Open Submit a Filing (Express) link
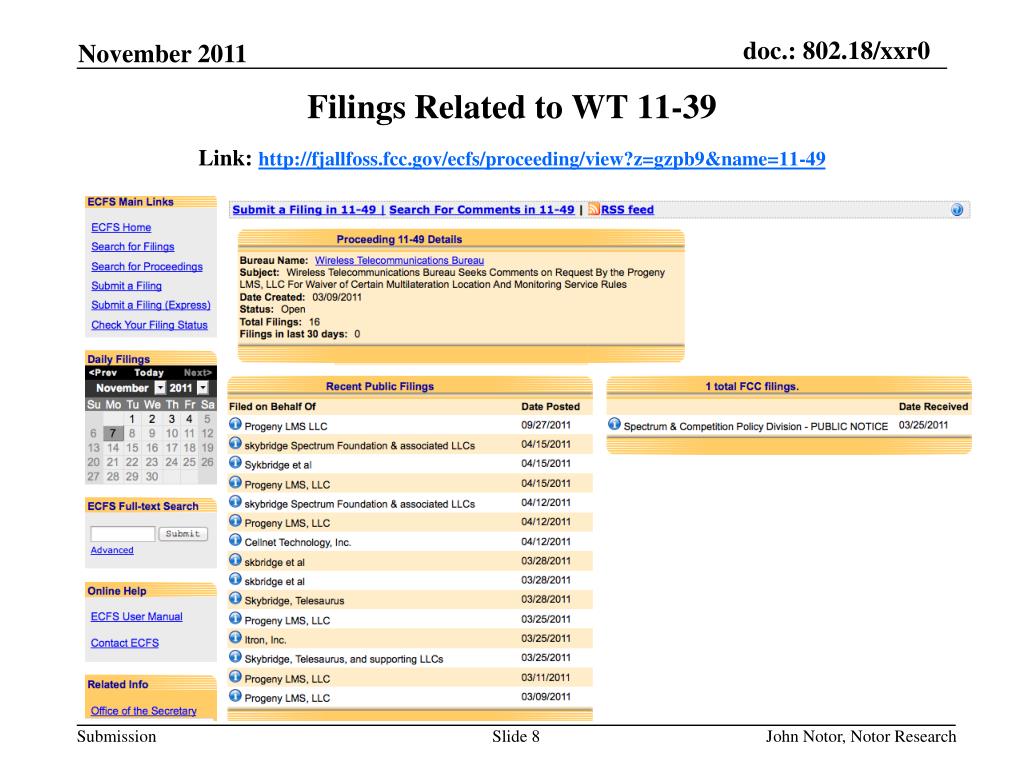 click(x=151, y=305)
